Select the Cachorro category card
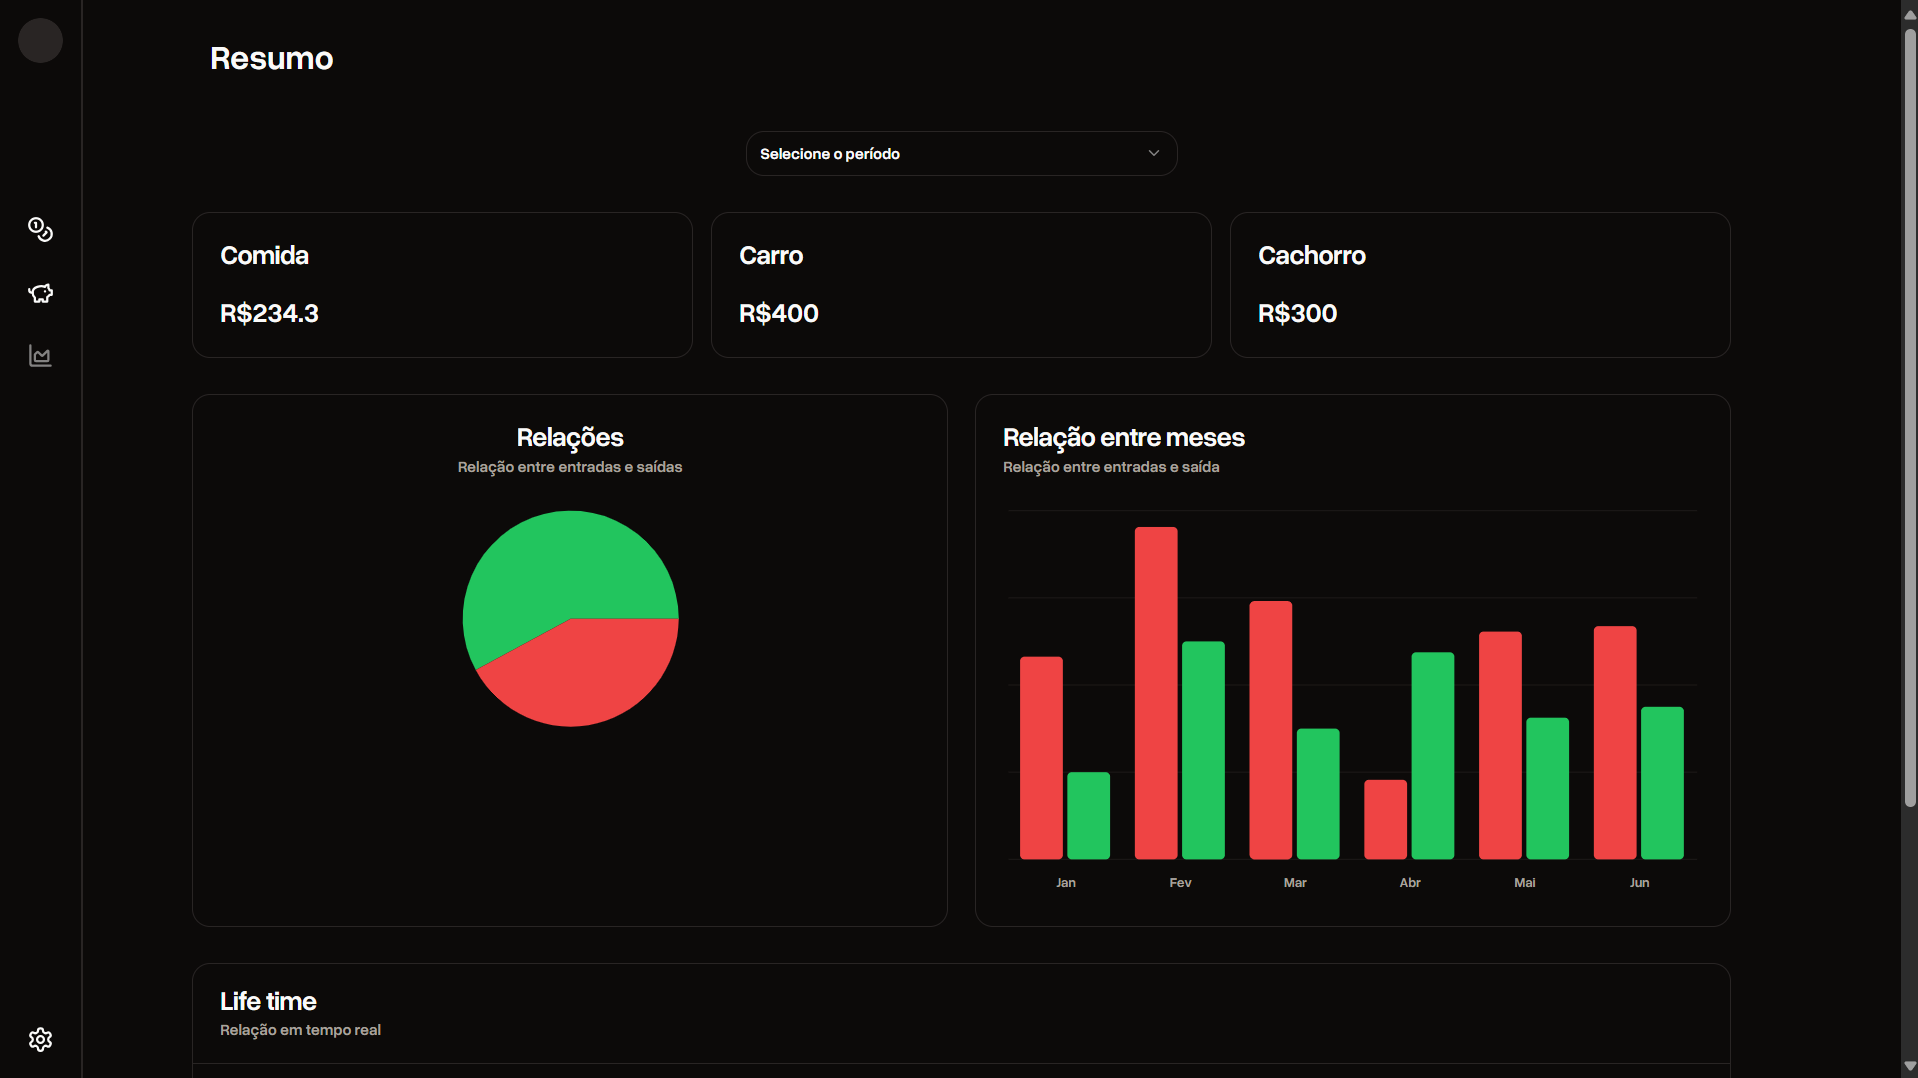The height and width of the screenshot is (1078, 1918). click(x=1480, y=285)
